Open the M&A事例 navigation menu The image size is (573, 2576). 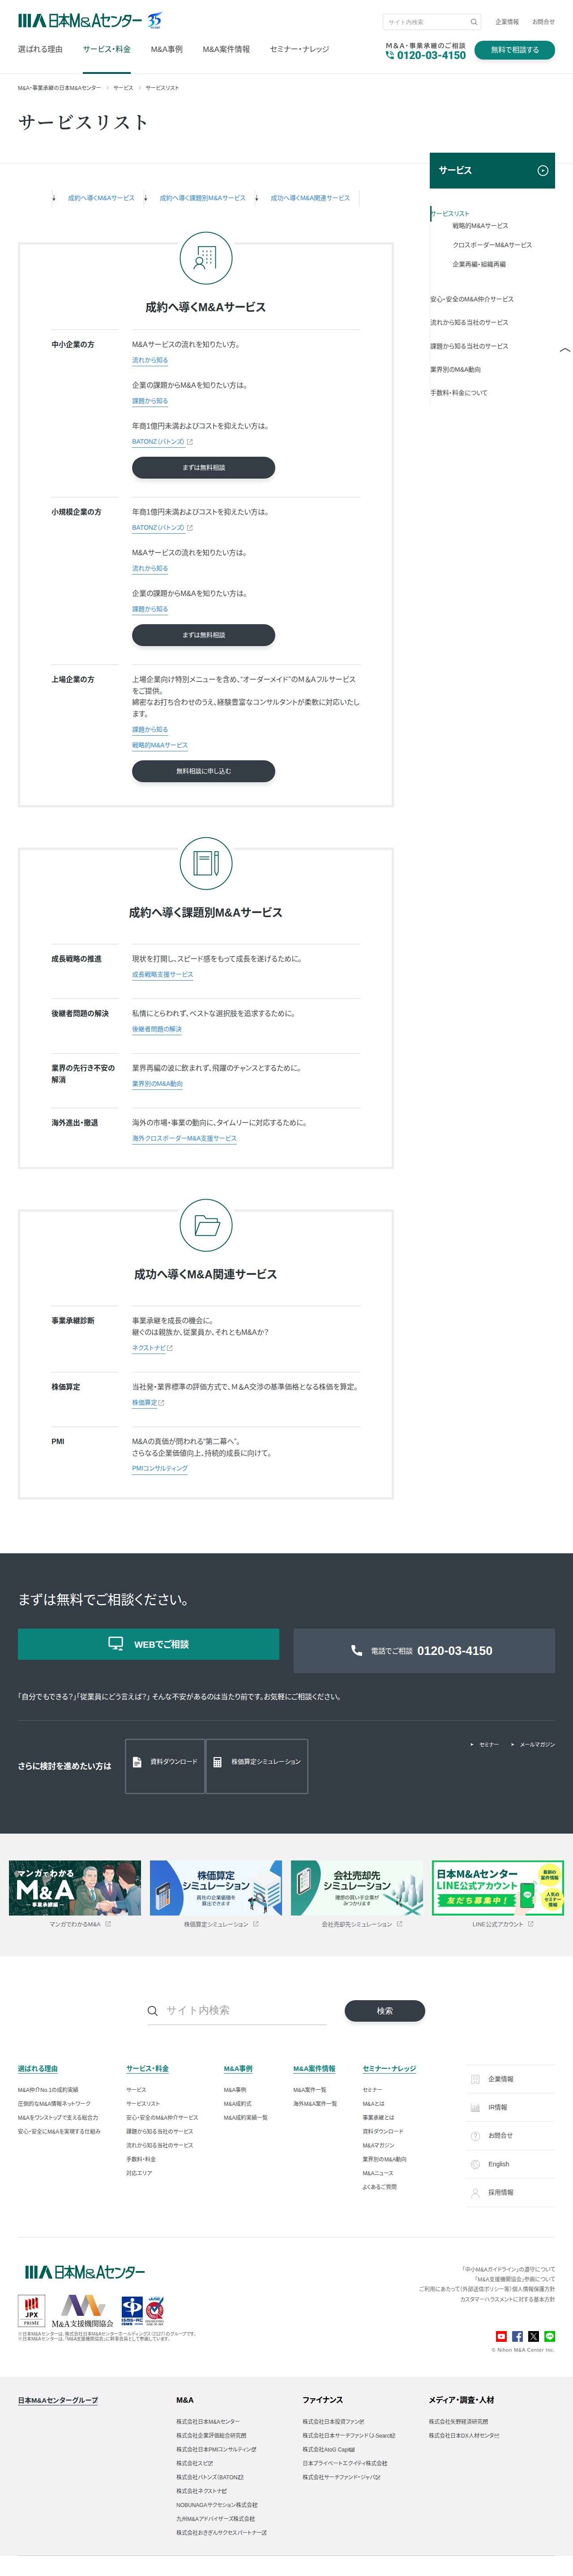pyautogui.click(x=167, y=49)
